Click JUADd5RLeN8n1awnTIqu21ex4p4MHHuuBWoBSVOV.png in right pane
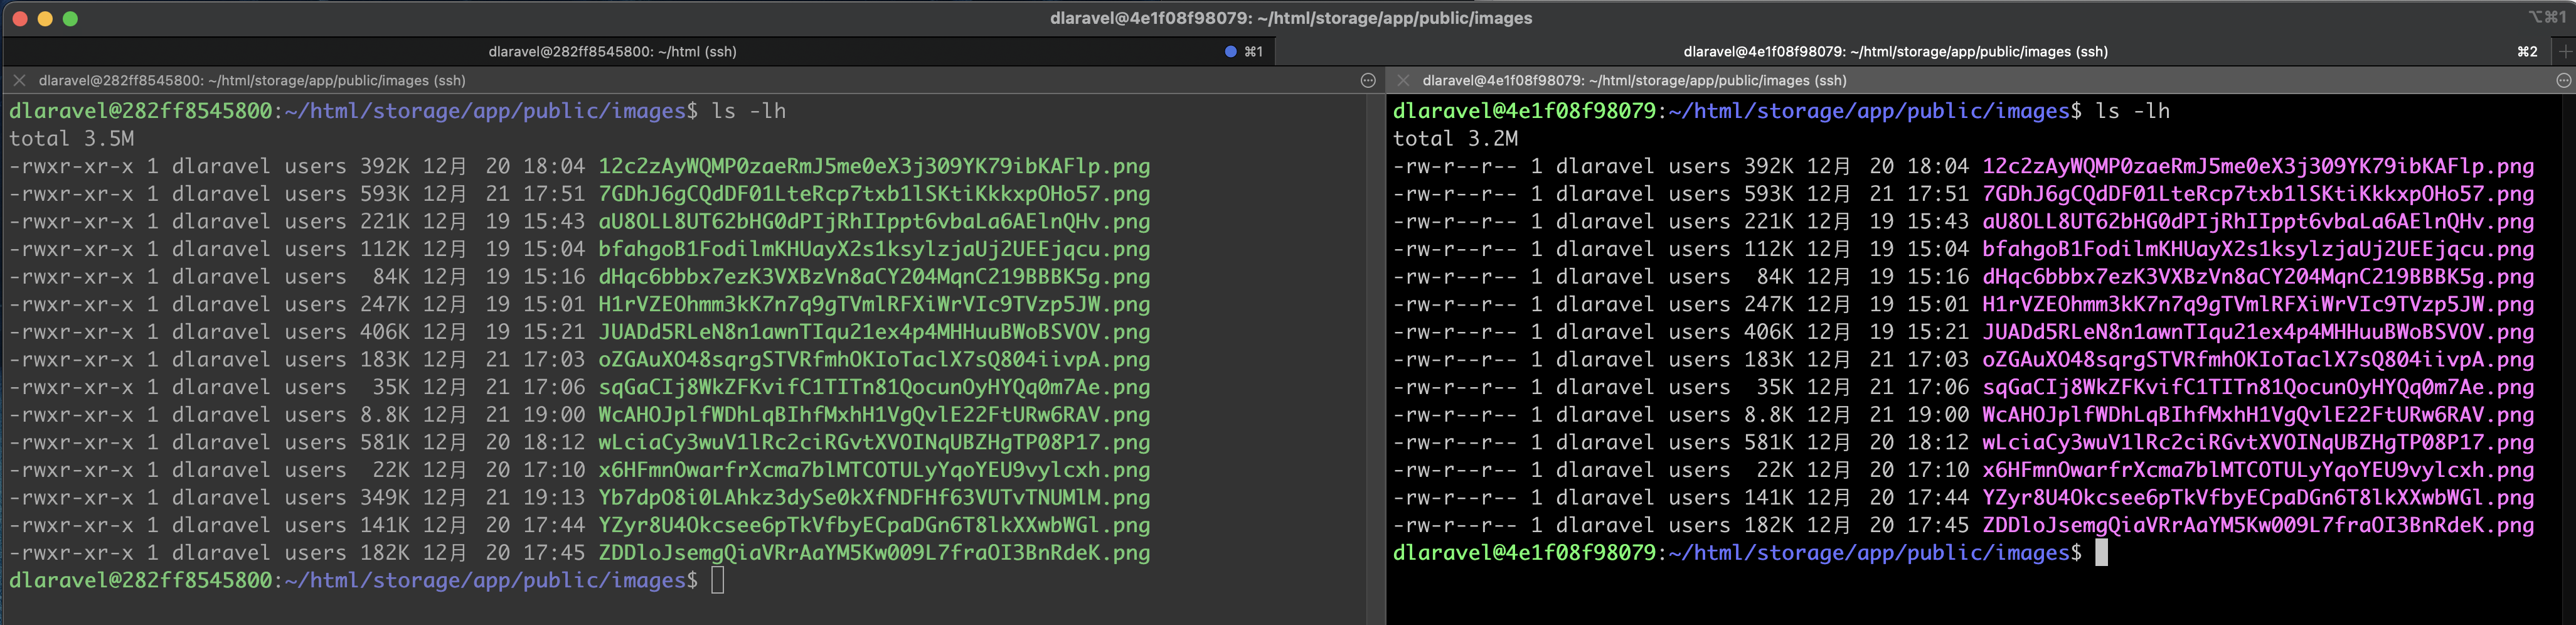The height and width of the screenshot is (625, 2576). click(x=2258, y=332)
